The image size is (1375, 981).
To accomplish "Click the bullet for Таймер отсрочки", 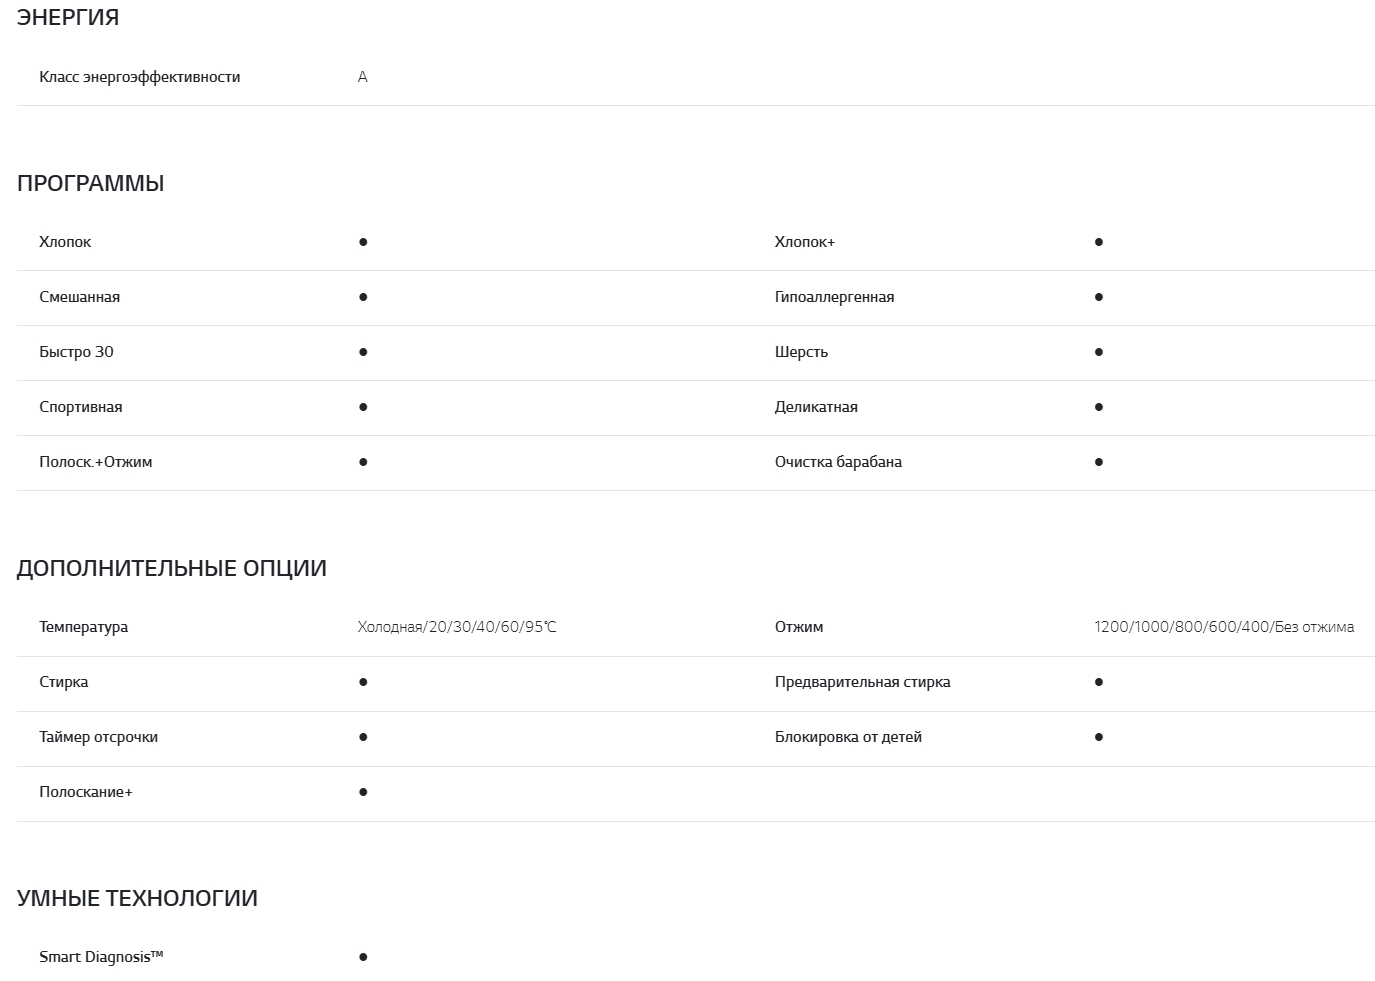I will pyautogui.click(x=363, y=737).
